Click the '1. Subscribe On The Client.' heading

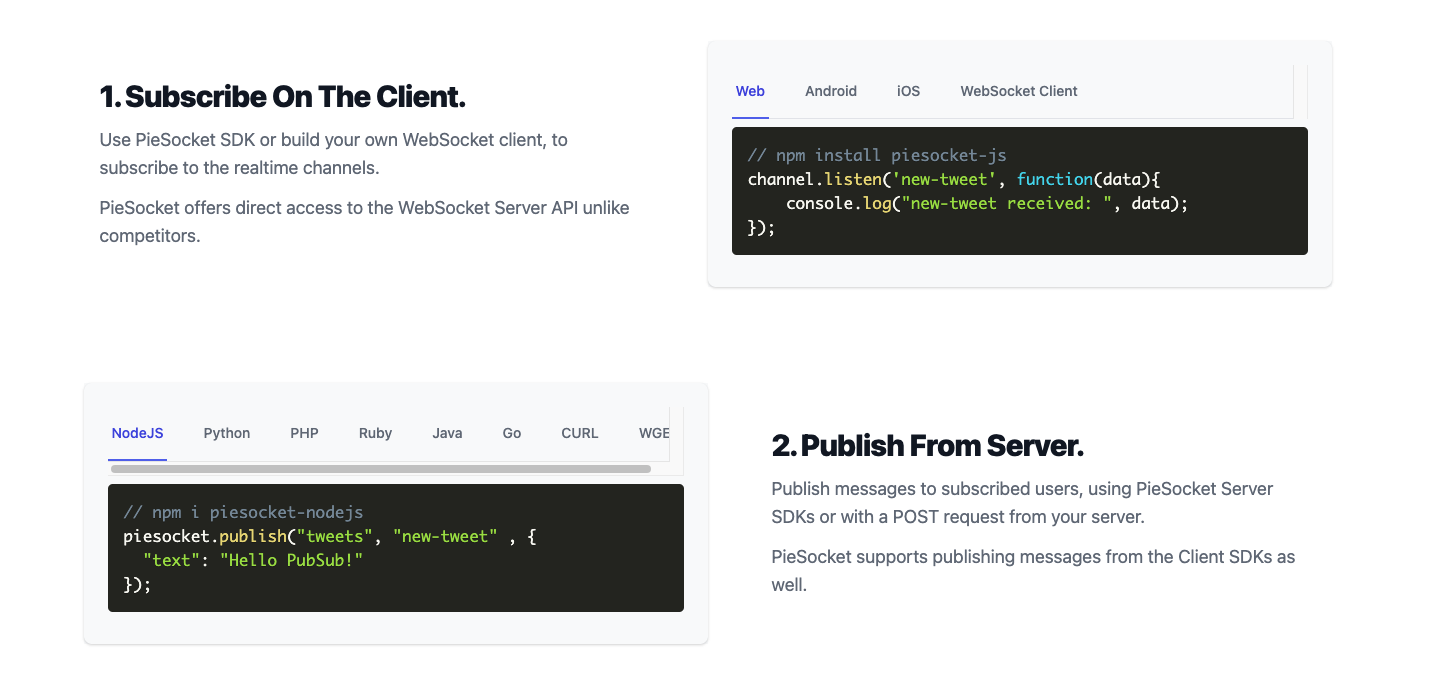point(283,97)
